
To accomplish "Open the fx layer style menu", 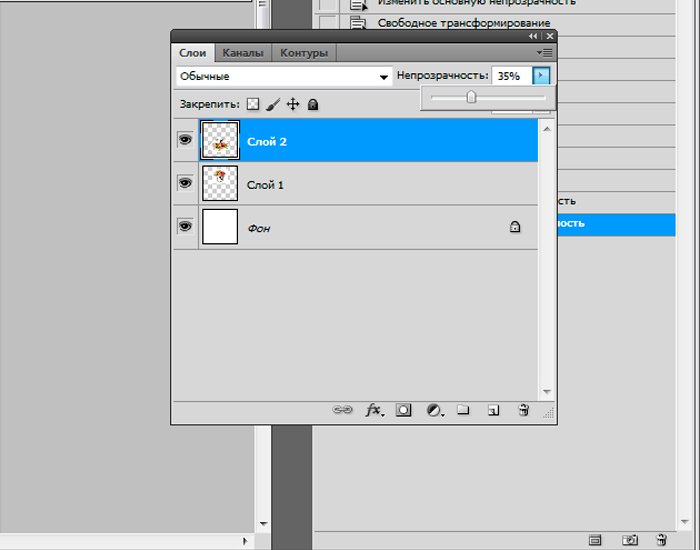I will pos(374,410).
